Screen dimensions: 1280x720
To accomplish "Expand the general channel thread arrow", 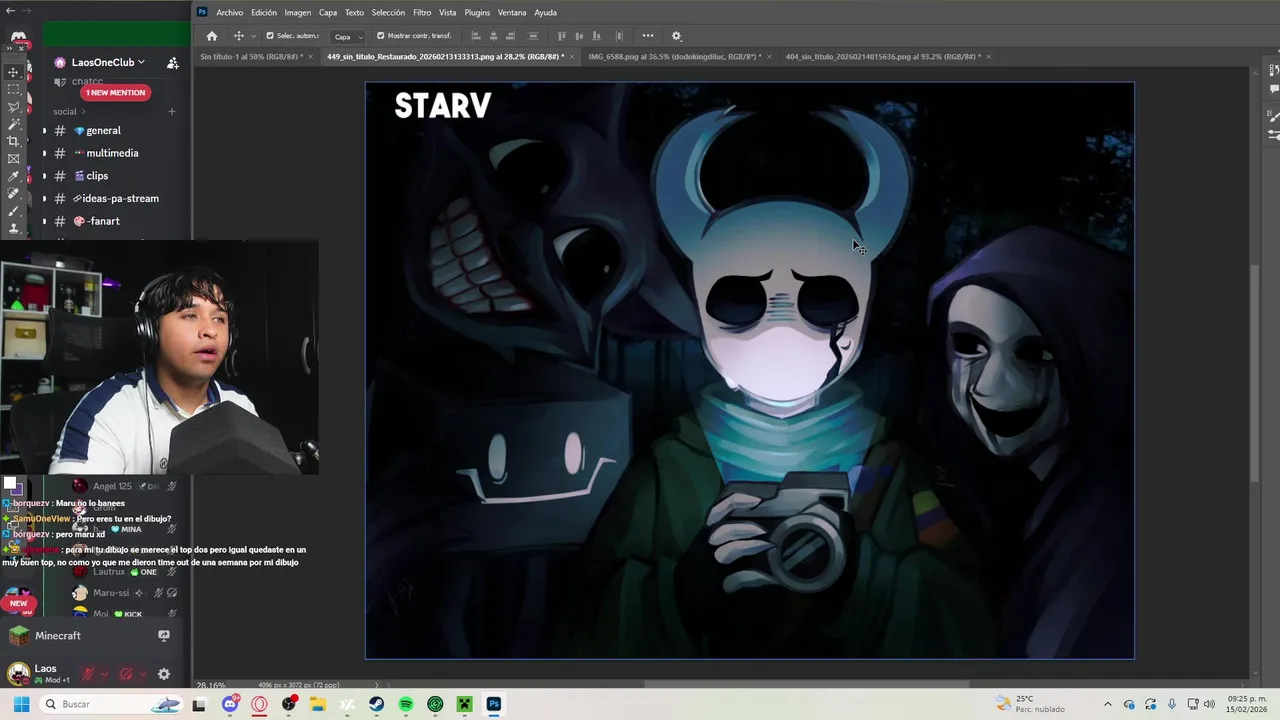I will click(x=44, y=131).
